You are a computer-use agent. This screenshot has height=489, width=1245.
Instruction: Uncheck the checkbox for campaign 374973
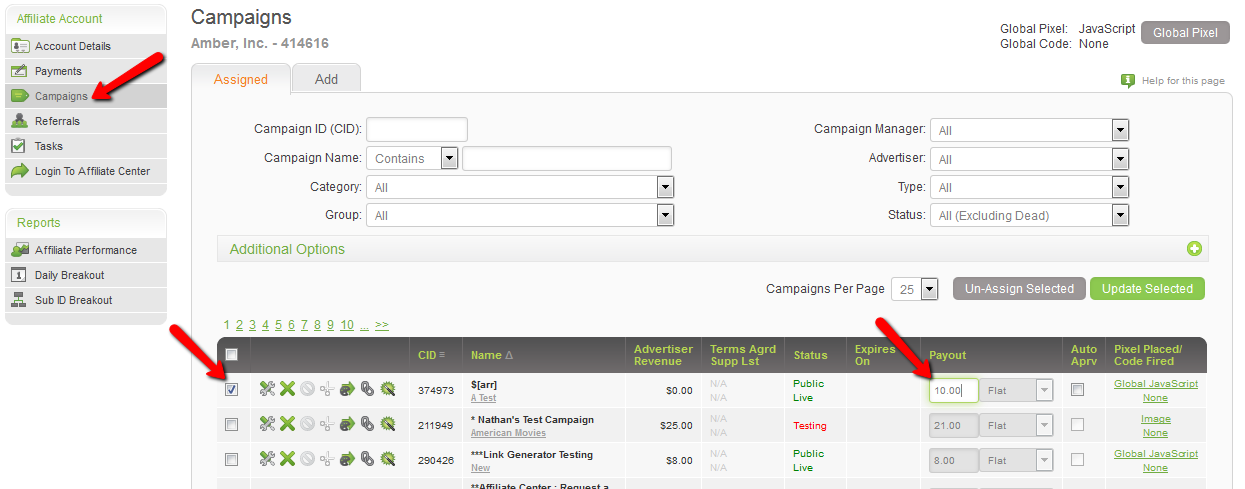tap(232, 390)
